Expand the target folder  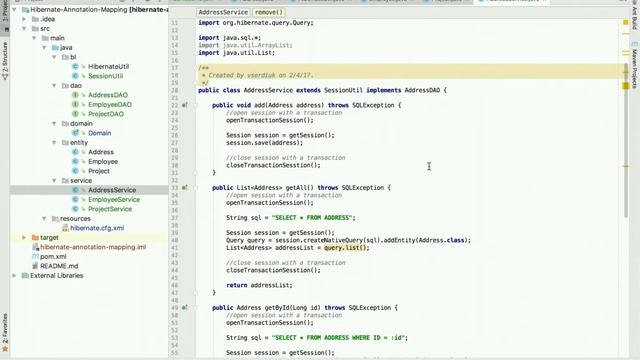click(24, 238)
